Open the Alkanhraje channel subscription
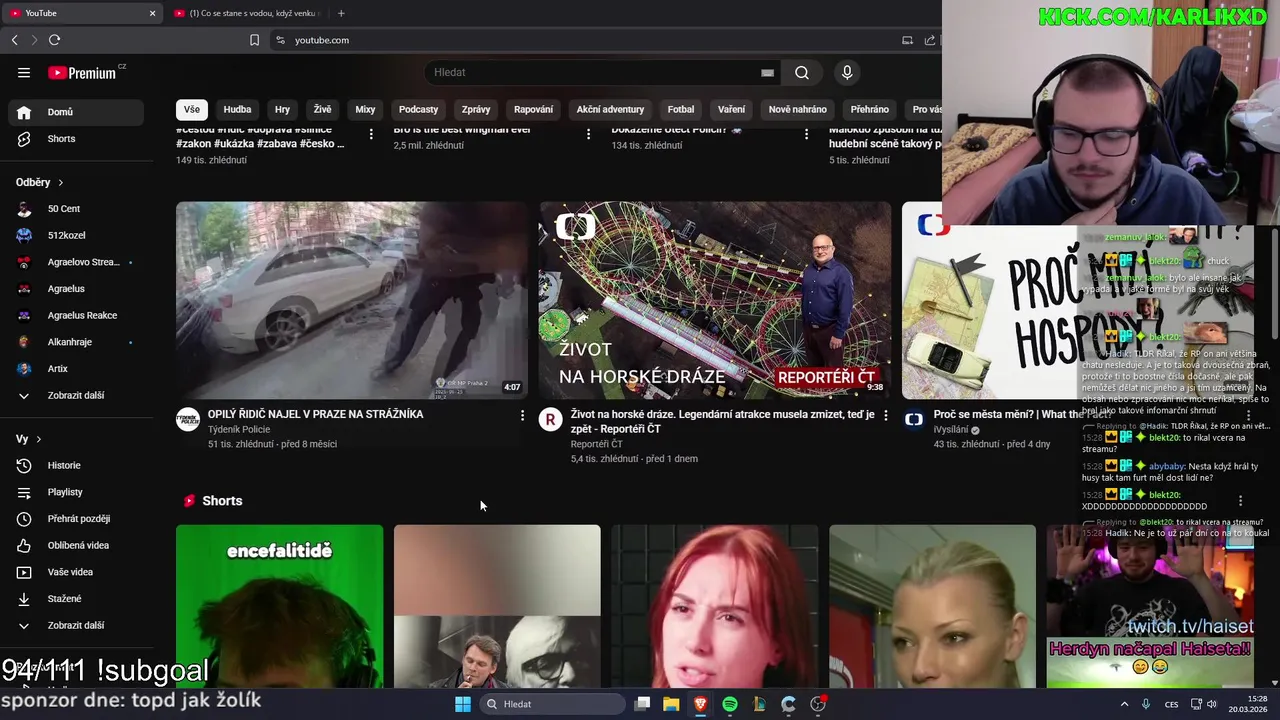Image resolution: width=1280 pixels, height=720 pixels. pyautogui.click(x=76, y=342)
